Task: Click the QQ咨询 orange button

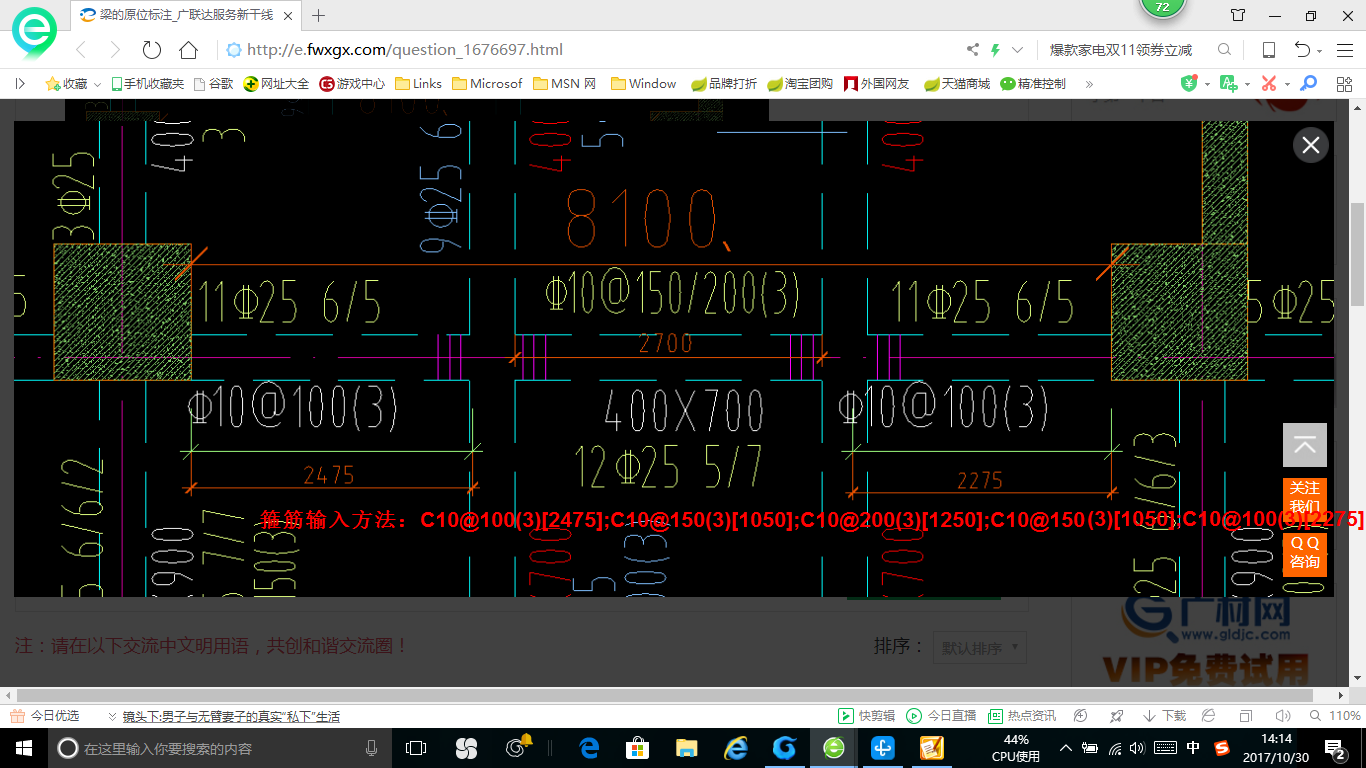Action: pyautogui.click(x=1305, y=553)
